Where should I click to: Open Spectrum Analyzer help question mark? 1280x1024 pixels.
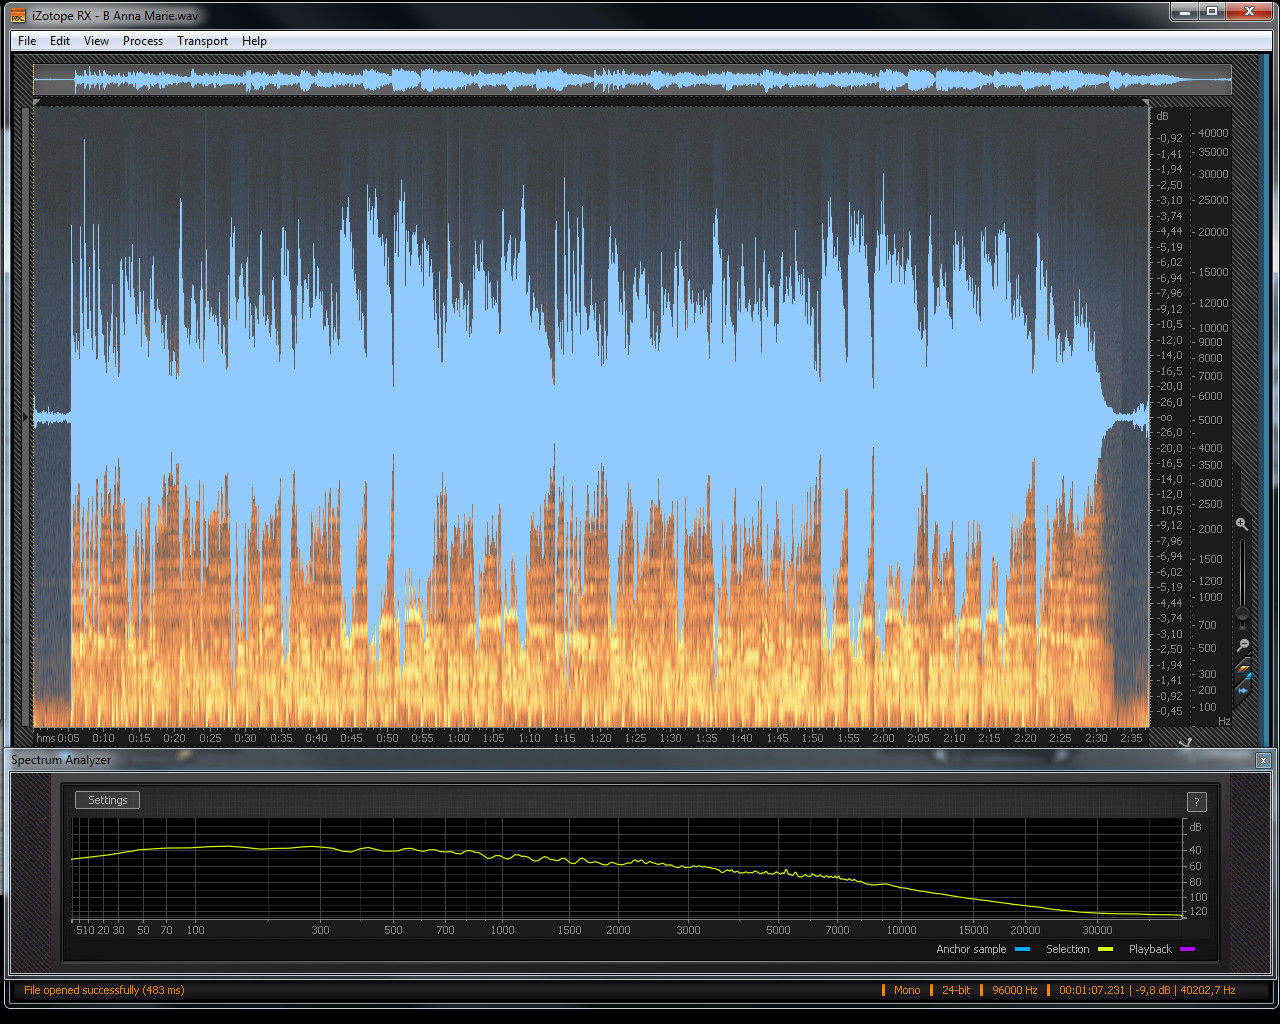[1196, 802]
